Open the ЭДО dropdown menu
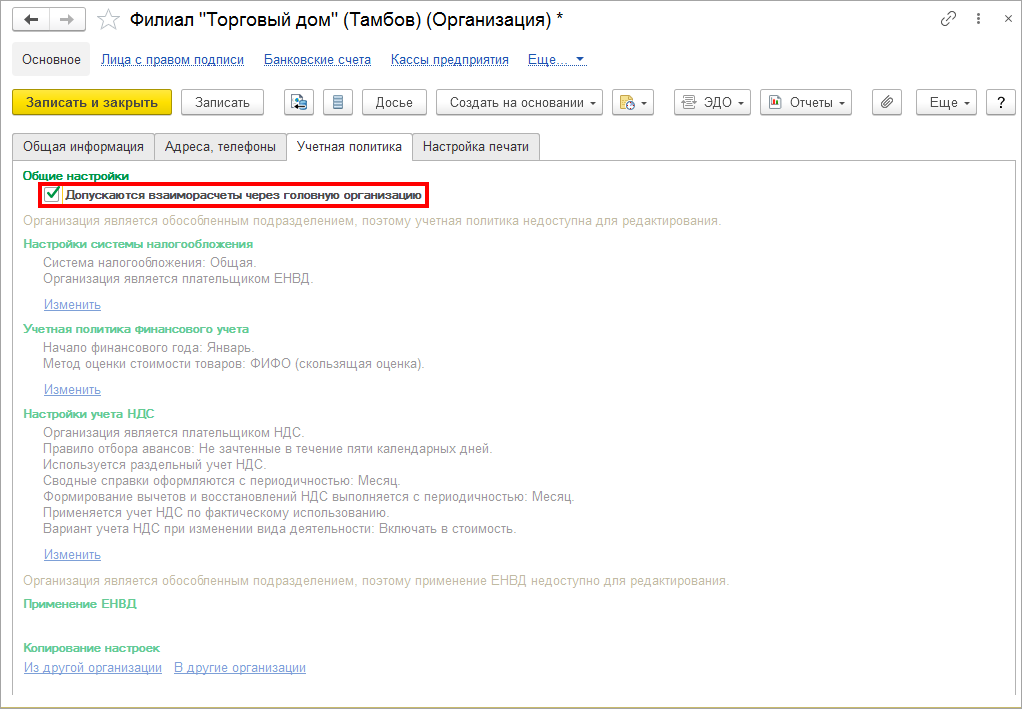 [712, 102]
